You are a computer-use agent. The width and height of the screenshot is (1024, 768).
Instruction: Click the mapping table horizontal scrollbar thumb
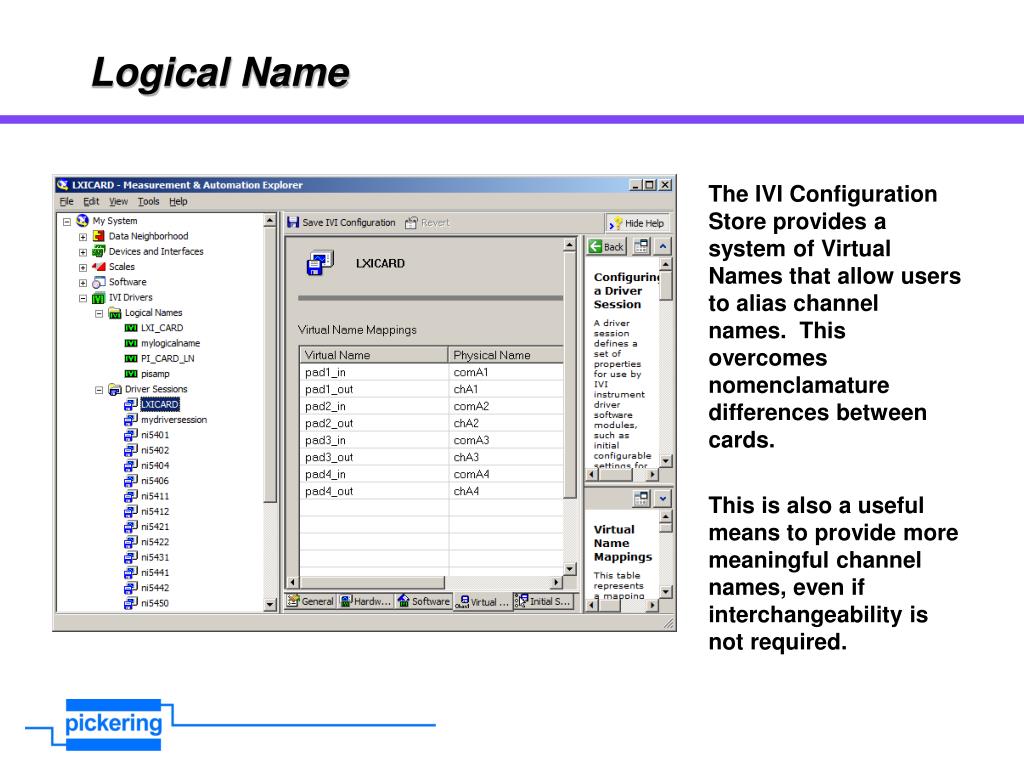coord(372,582)
